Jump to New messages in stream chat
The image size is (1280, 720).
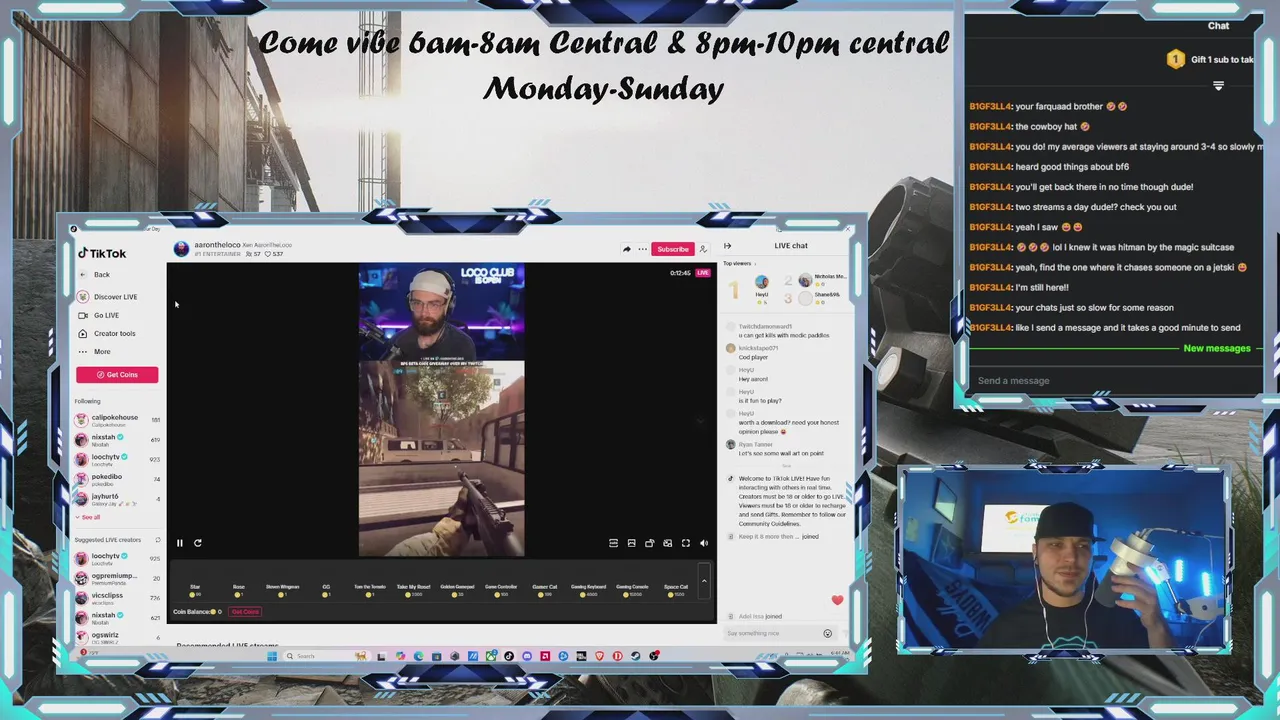tap(1217, 349)
